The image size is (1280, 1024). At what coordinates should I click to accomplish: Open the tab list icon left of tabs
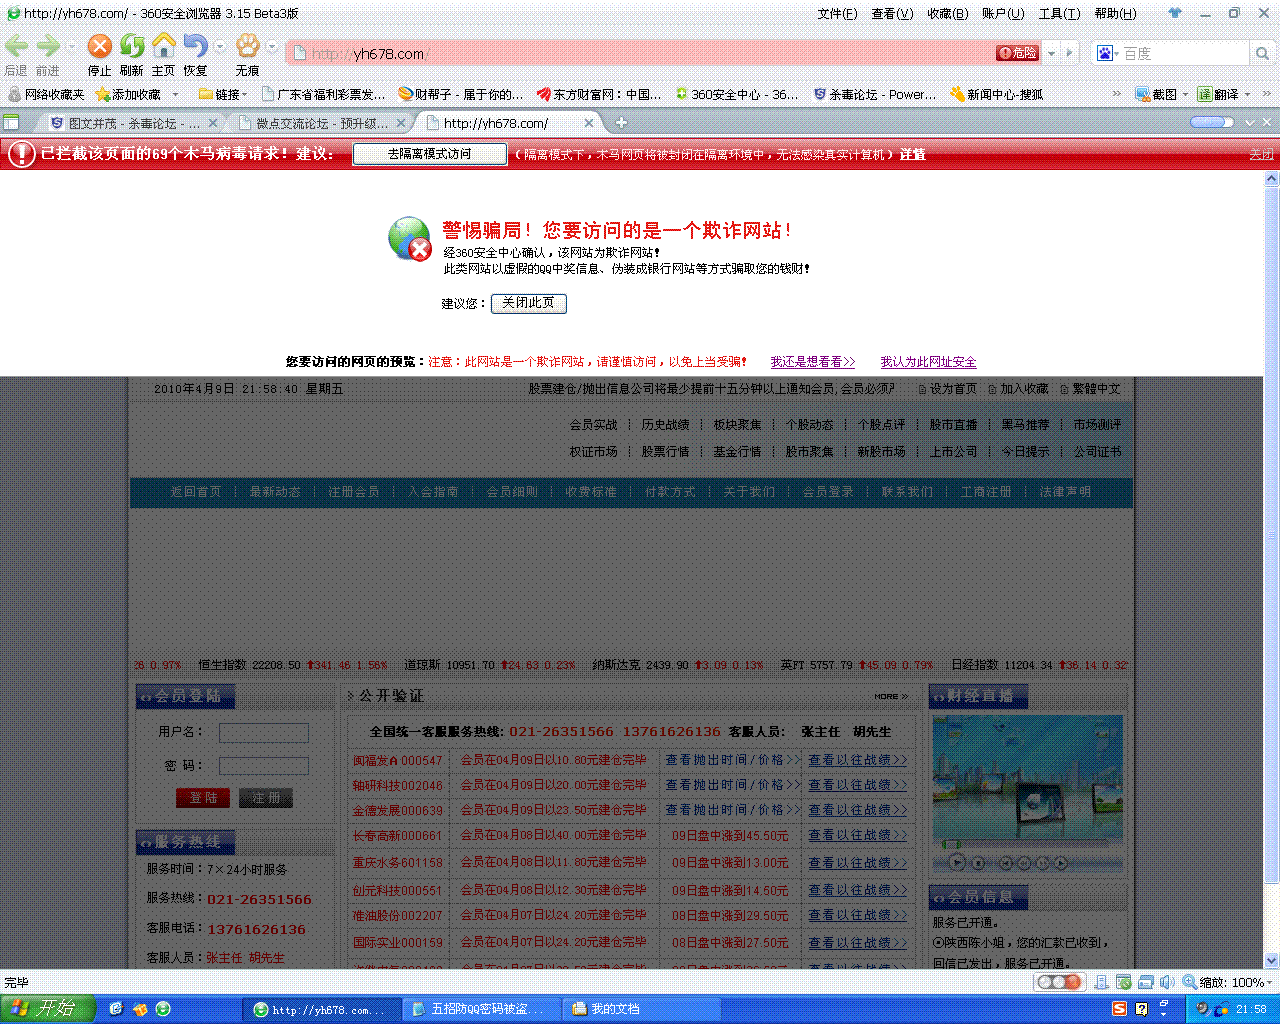pos(12,123)
